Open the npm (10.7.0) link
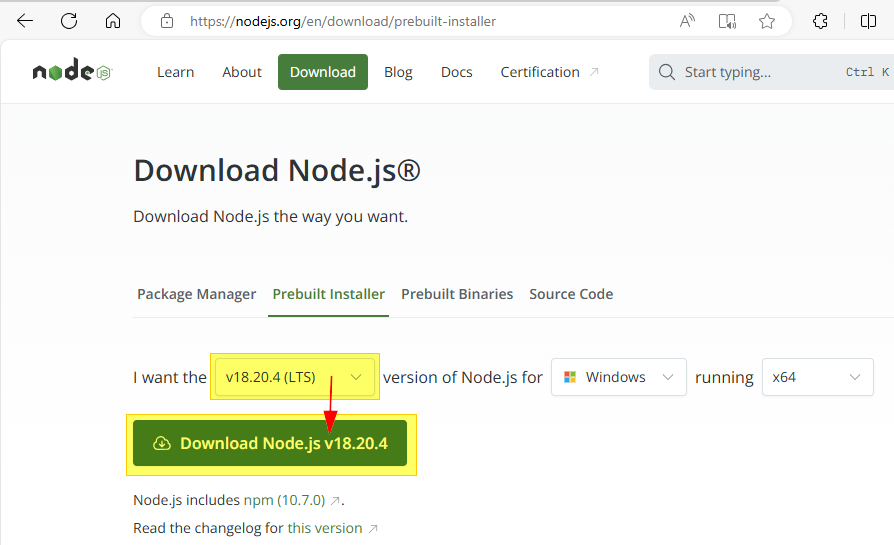Viewport: 894px width, 545px height. (x=285, y=500)
